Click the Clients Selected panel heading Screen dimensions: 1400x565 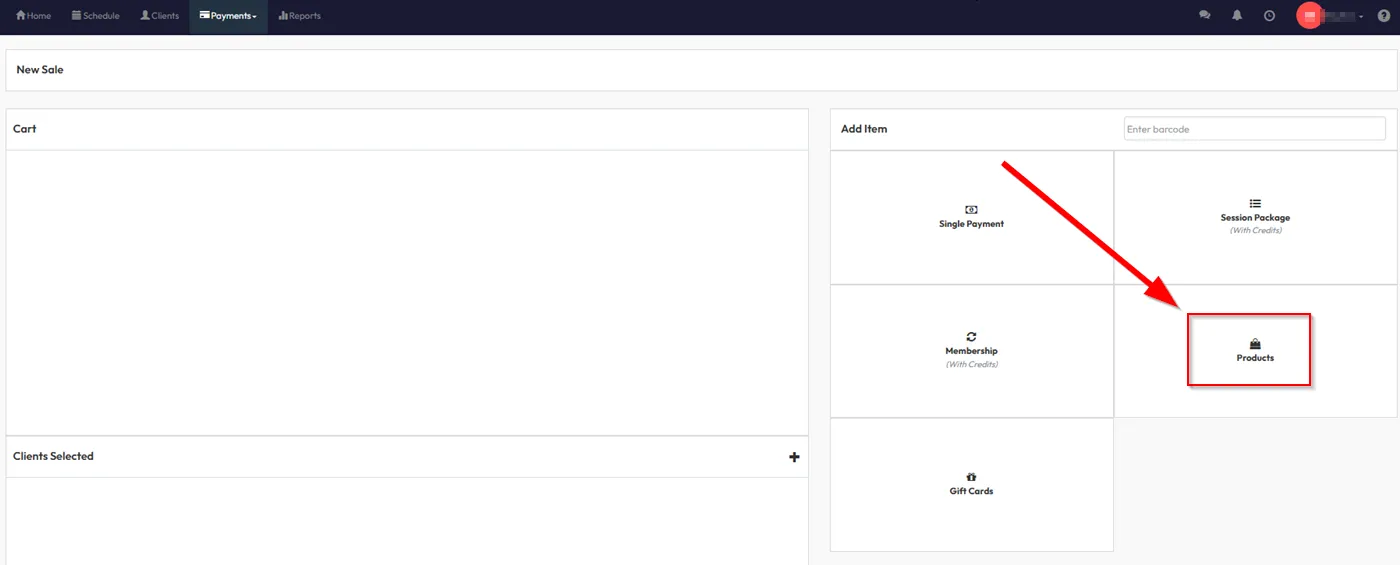click(53, 456)
